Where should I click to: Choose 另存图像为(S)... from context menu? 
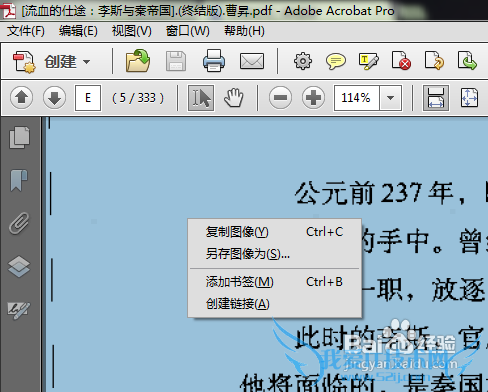(274, 254)
